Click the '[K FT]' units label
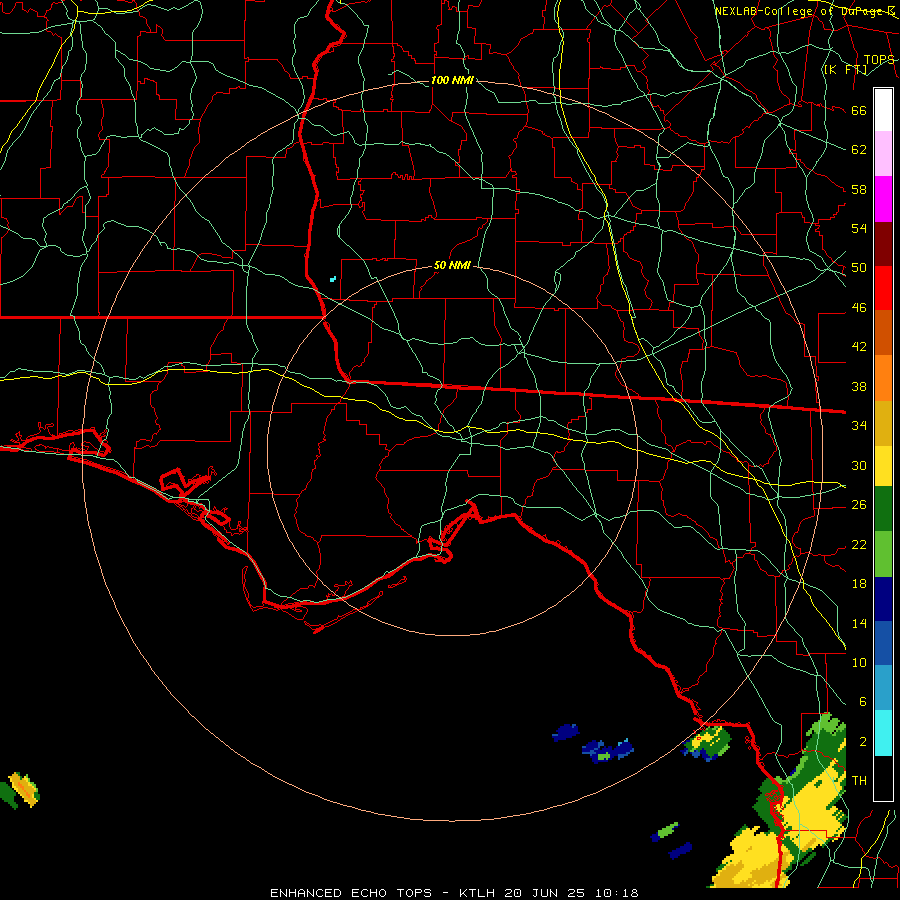Screen dimensions: 900x900 (845, 69)
